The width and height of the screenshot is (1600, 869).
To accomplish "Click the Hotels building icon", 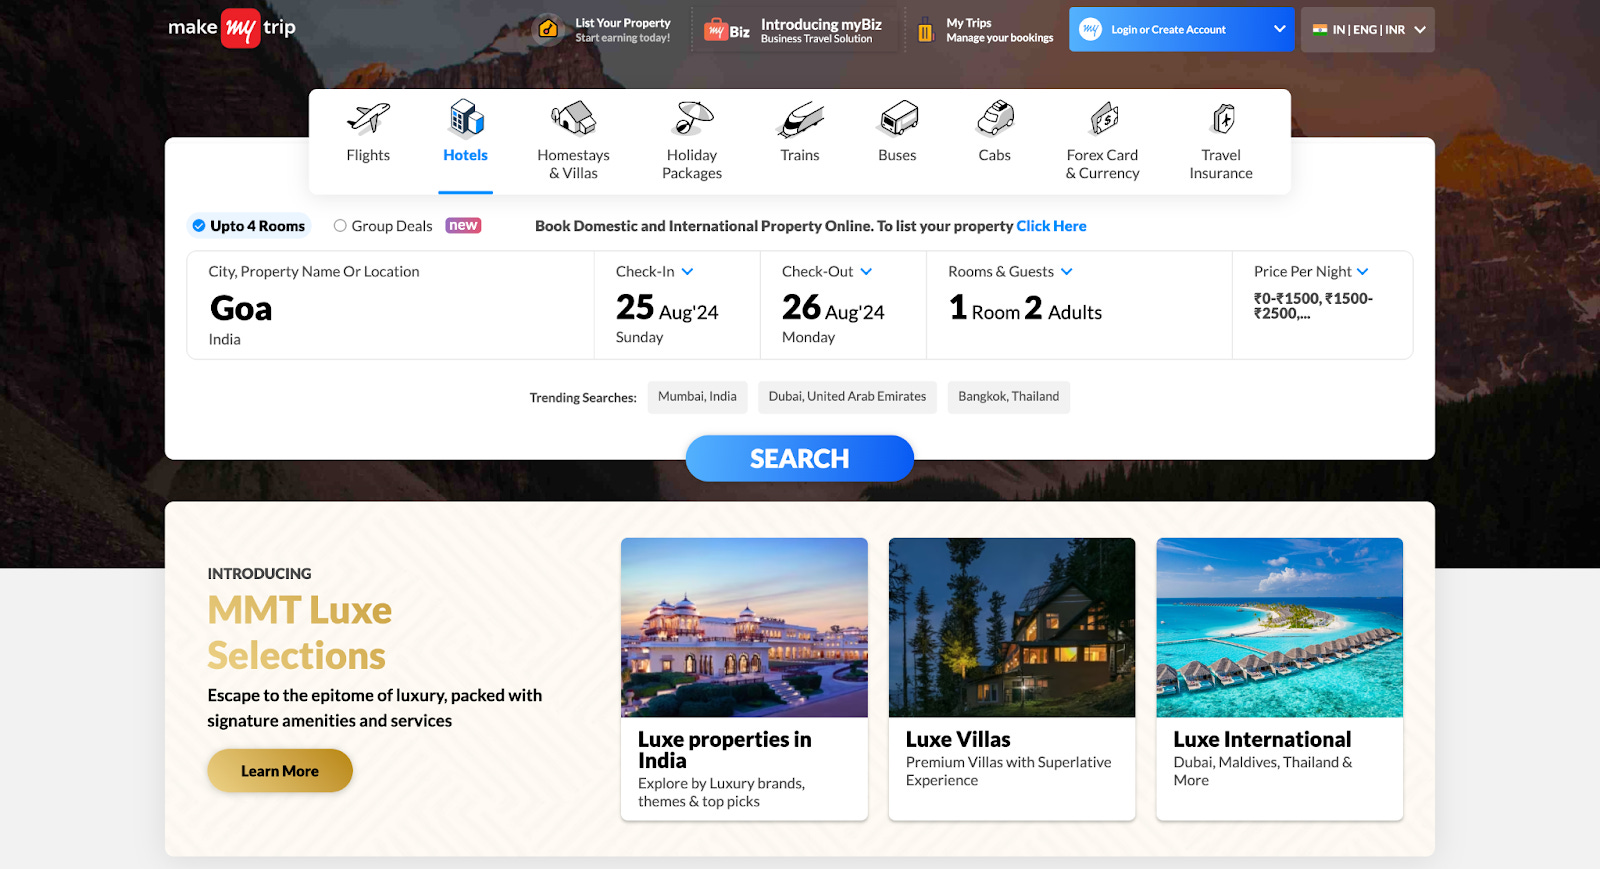I will (466, 117).
